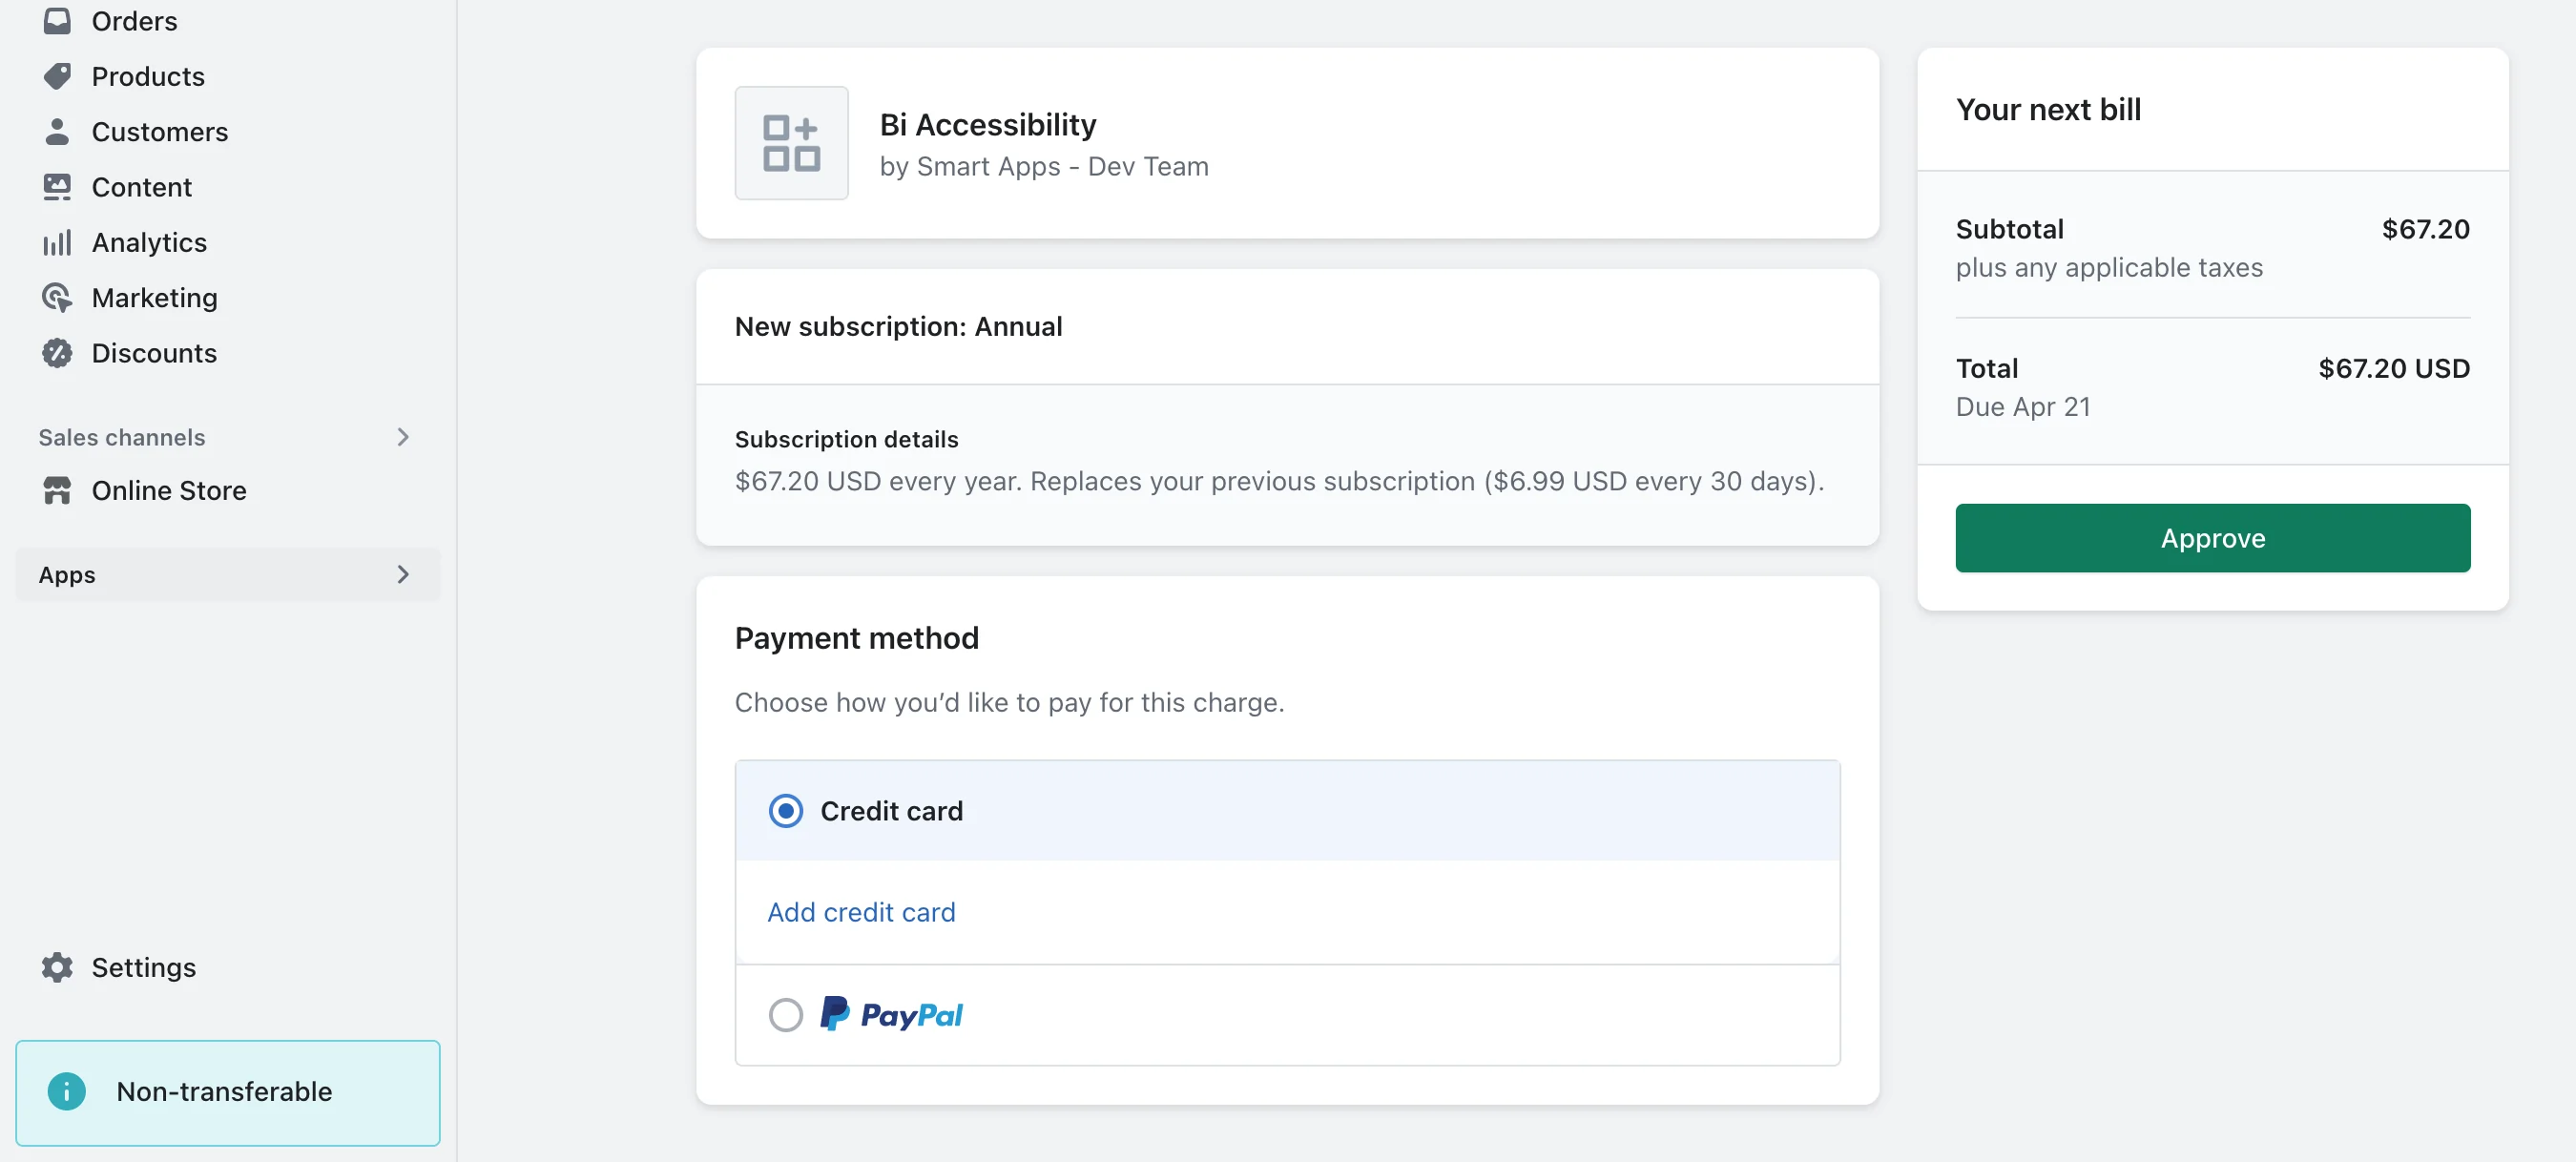
Task: Click the Customers person icon
Action: point(58,131)
